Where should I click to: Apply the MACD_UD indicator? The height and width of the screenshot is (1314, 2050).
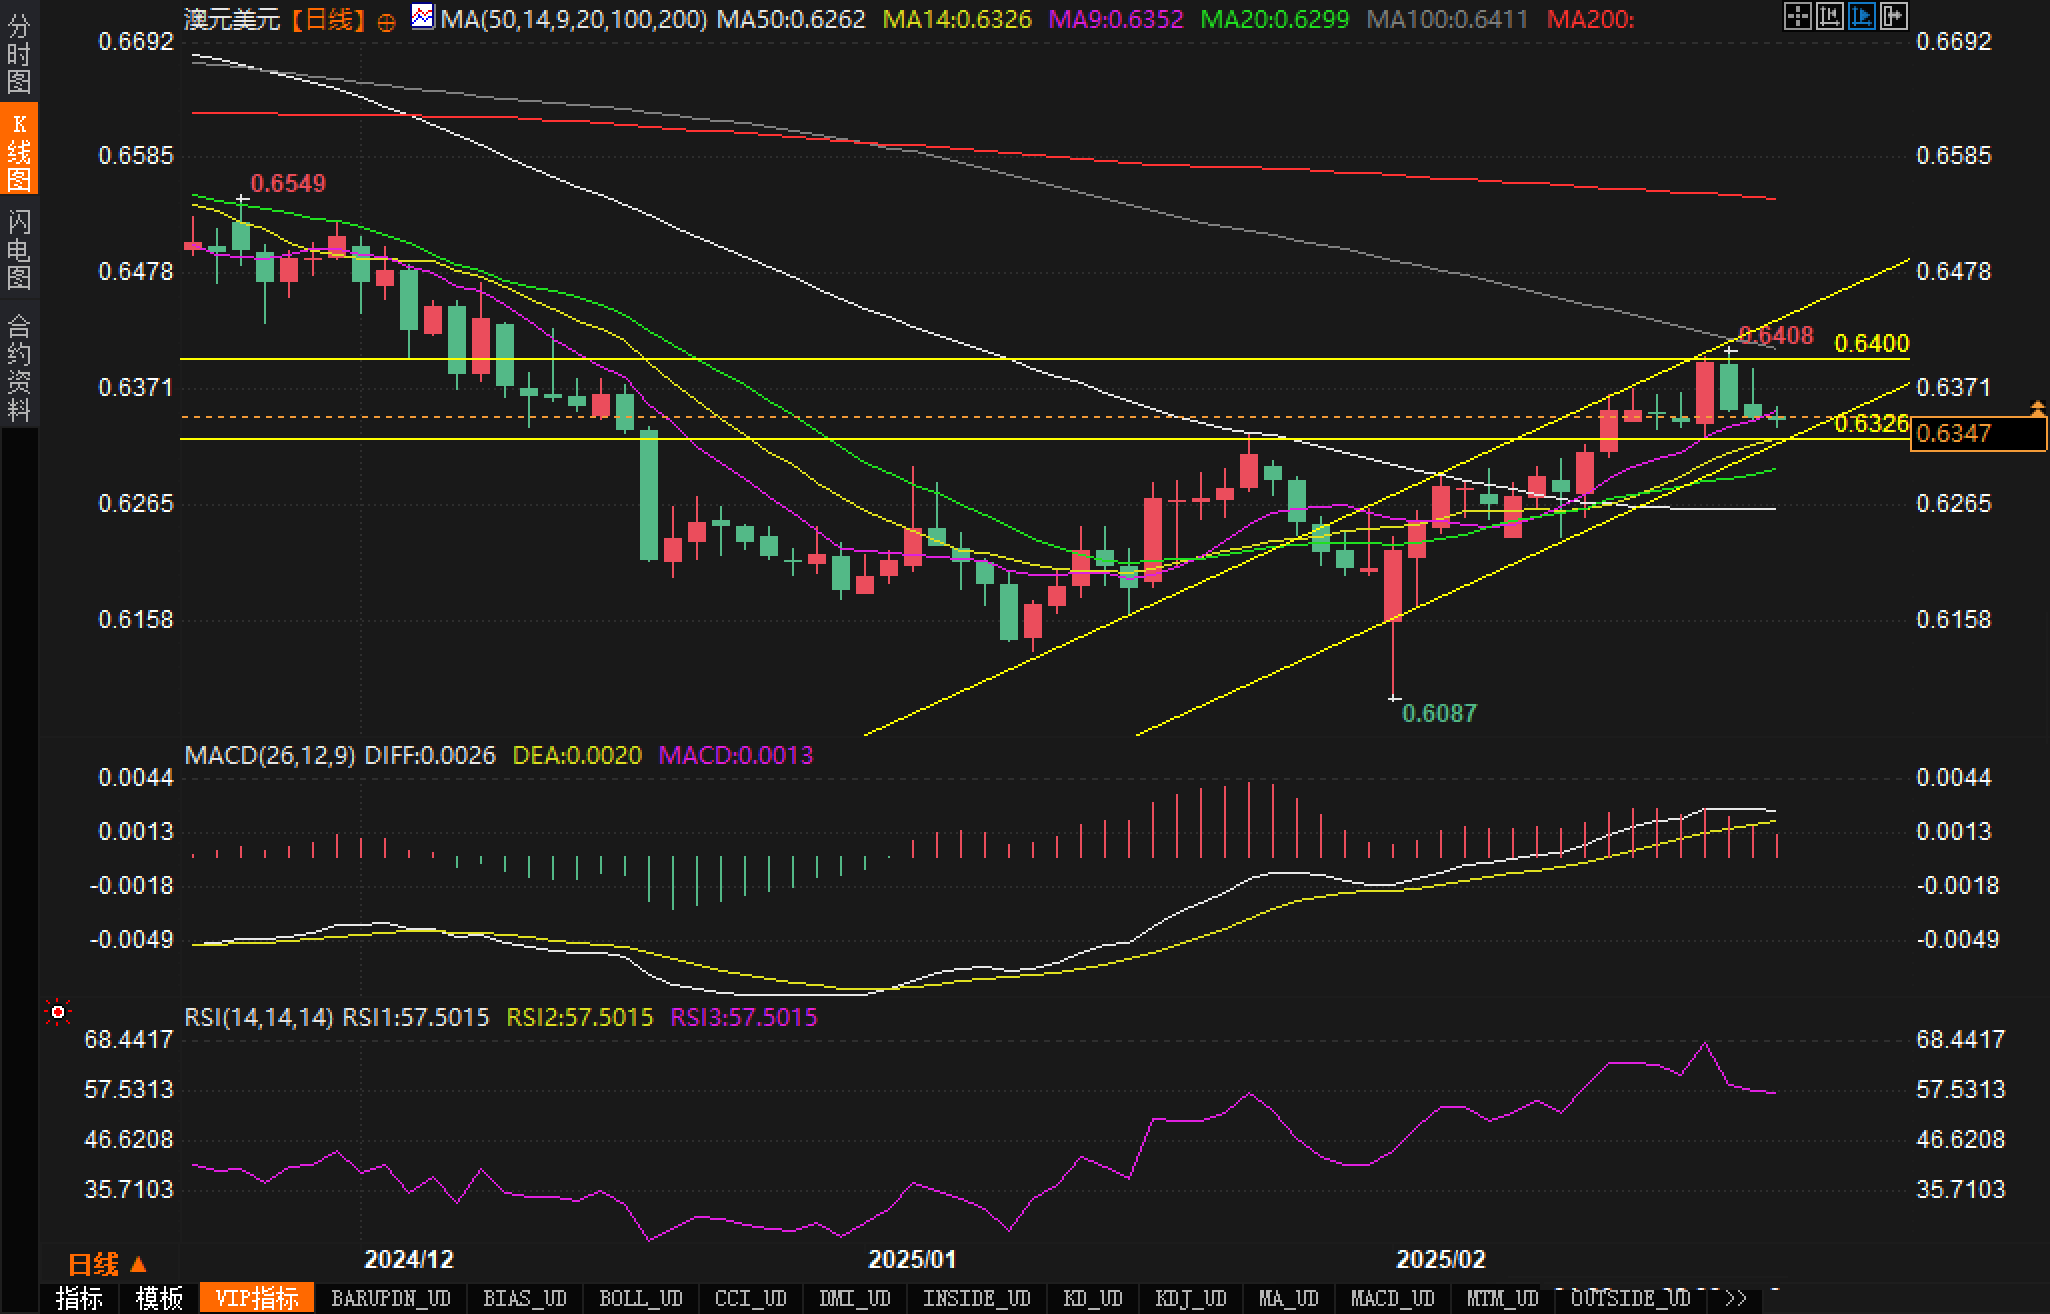1394,1299
